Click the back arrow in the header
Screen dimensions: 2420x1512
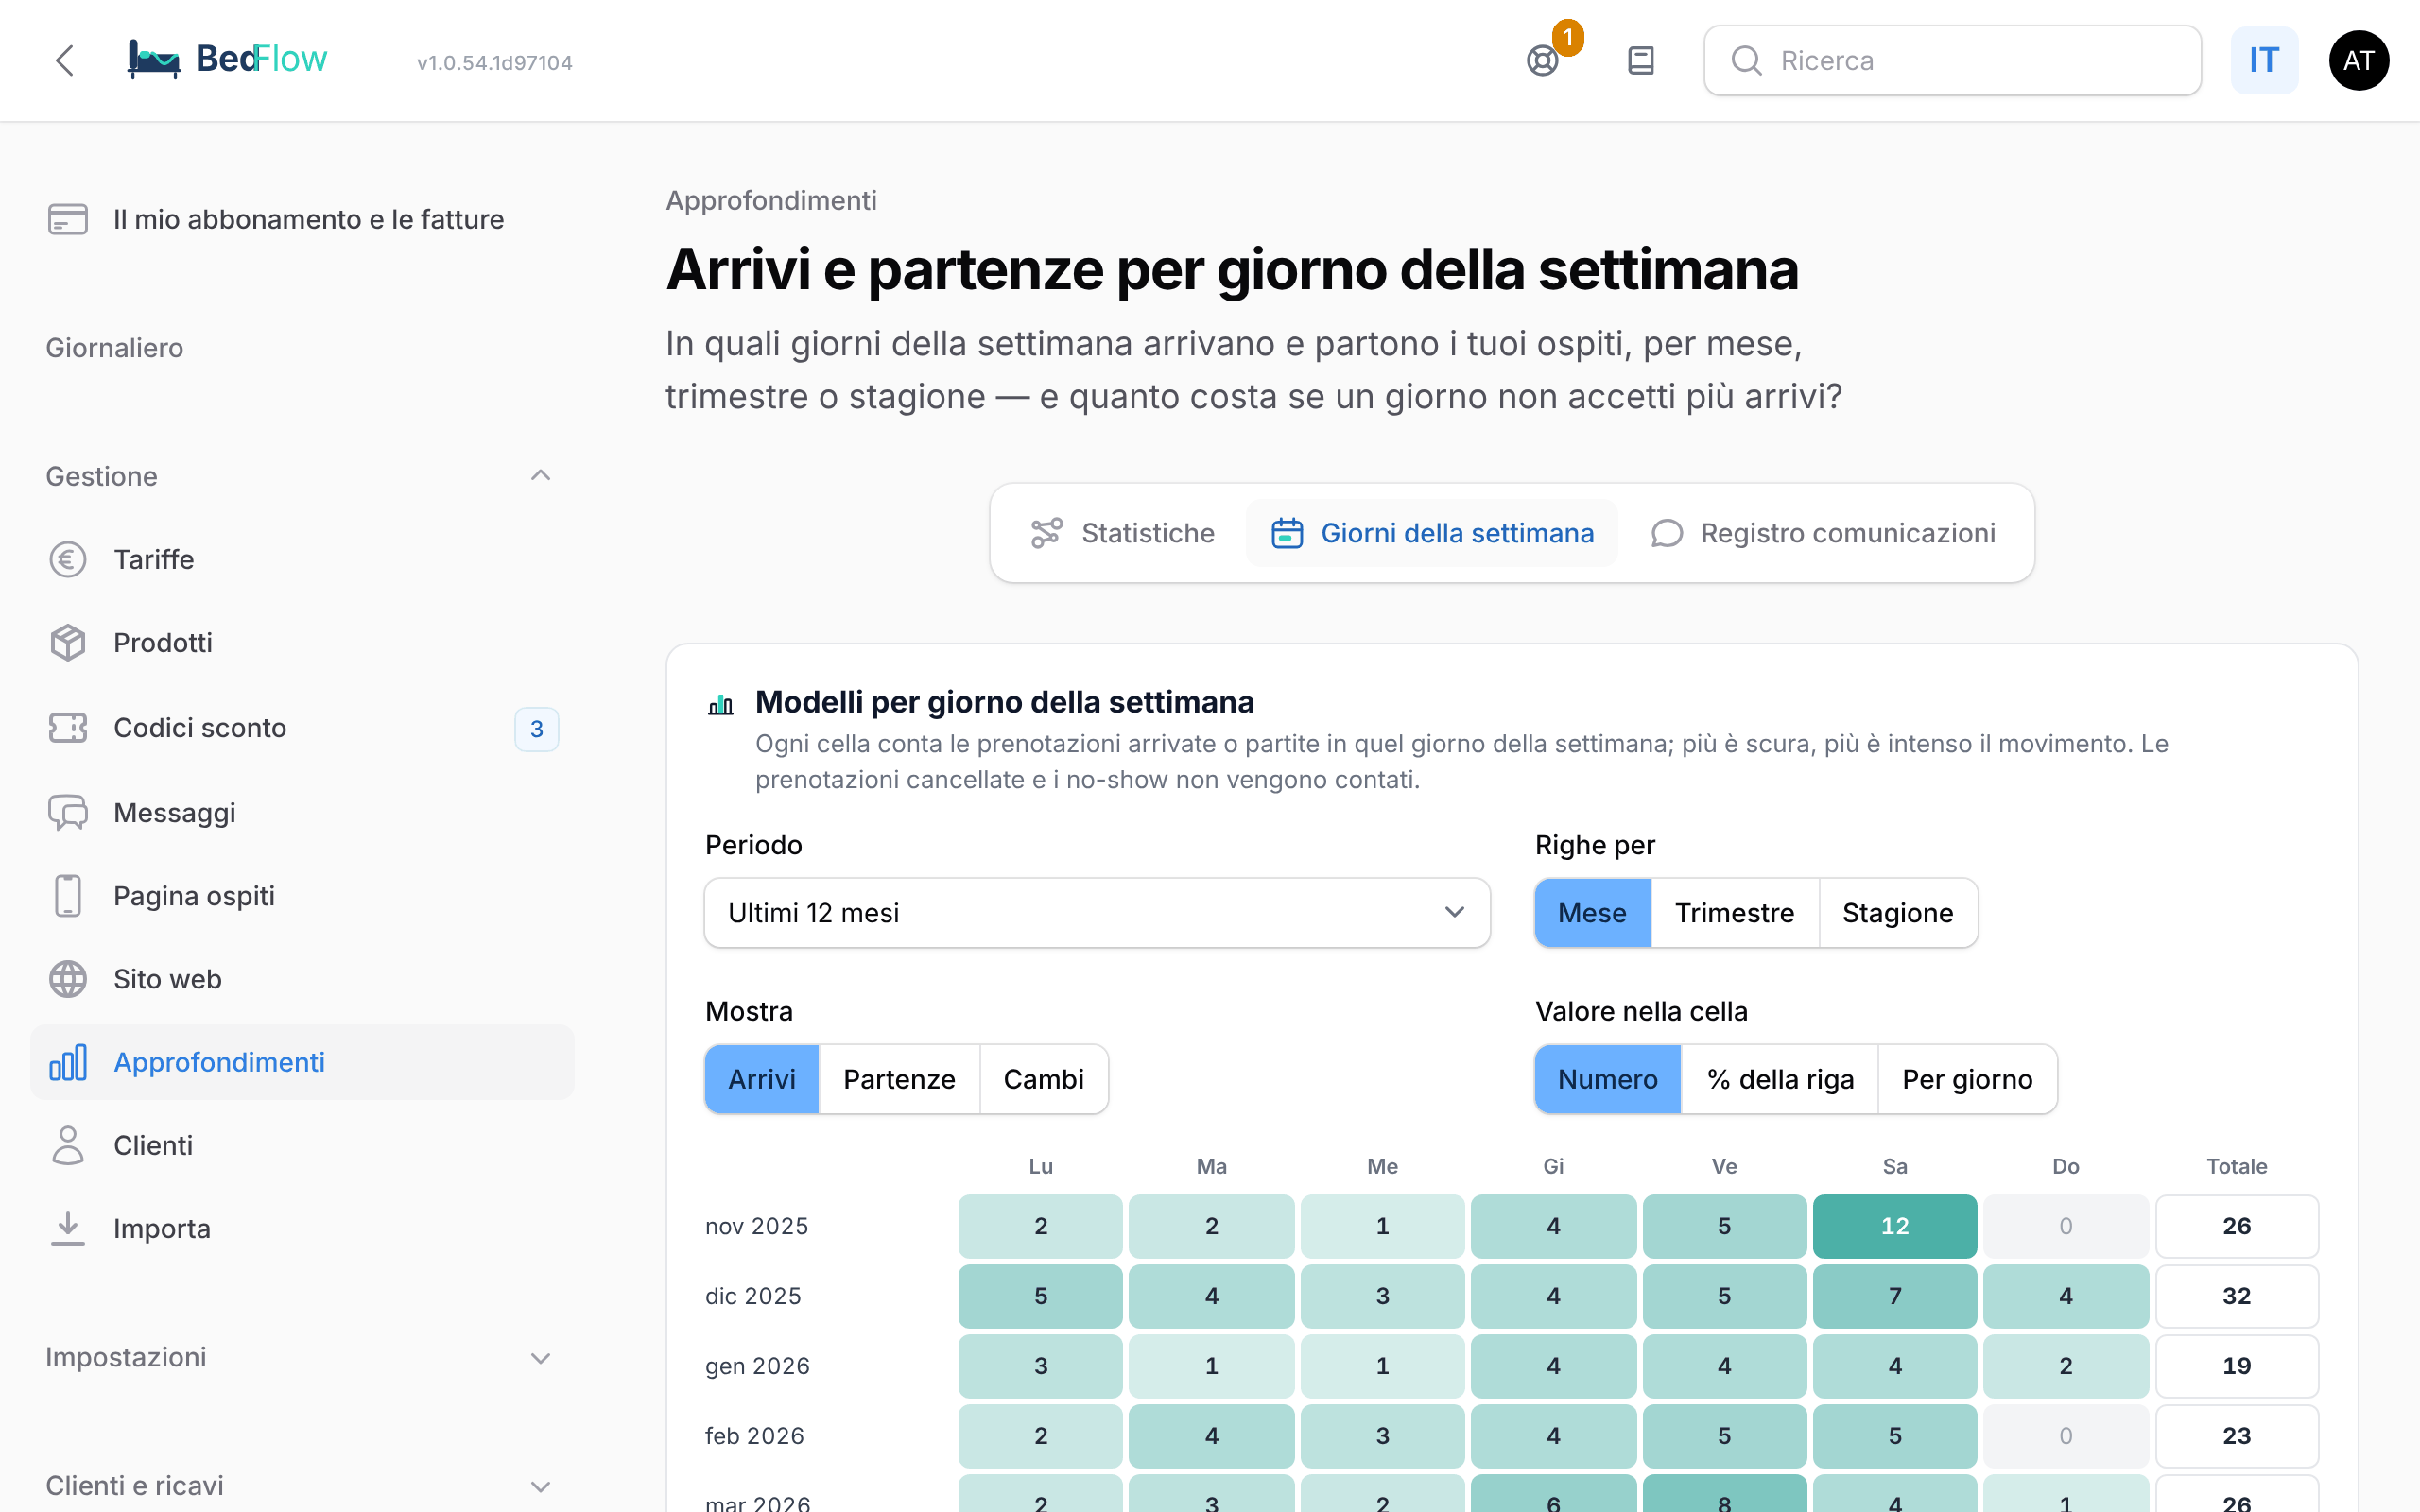point(65,60)
